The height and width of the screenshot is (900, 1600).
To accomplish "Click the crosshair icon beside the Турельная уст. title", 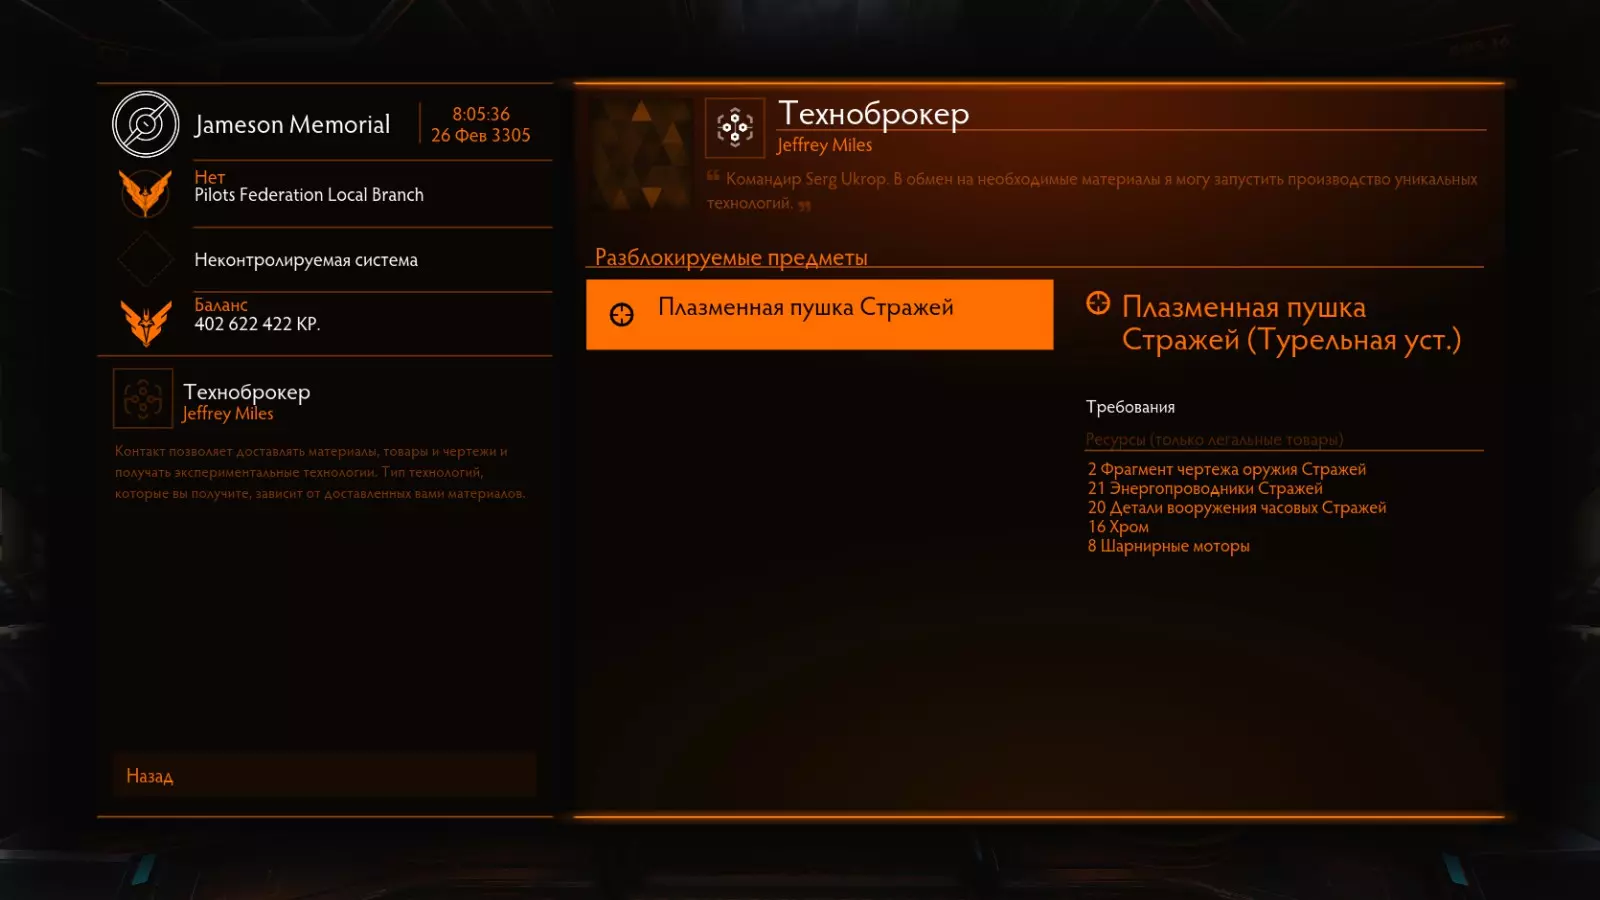I will coord(1098,303).
